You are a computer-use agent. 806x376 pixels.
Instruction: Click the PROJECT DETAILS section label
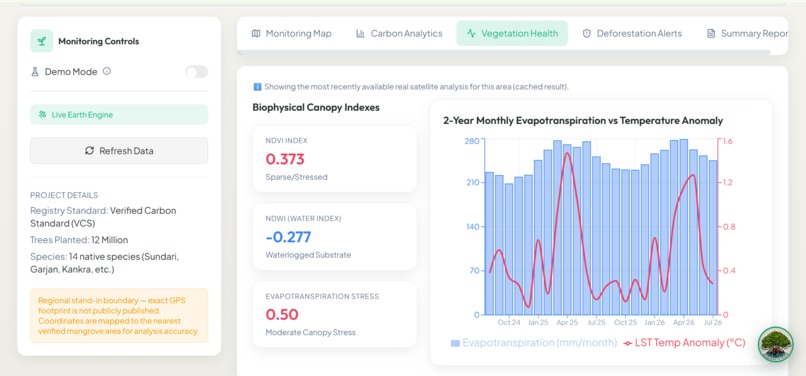[64, 195]
